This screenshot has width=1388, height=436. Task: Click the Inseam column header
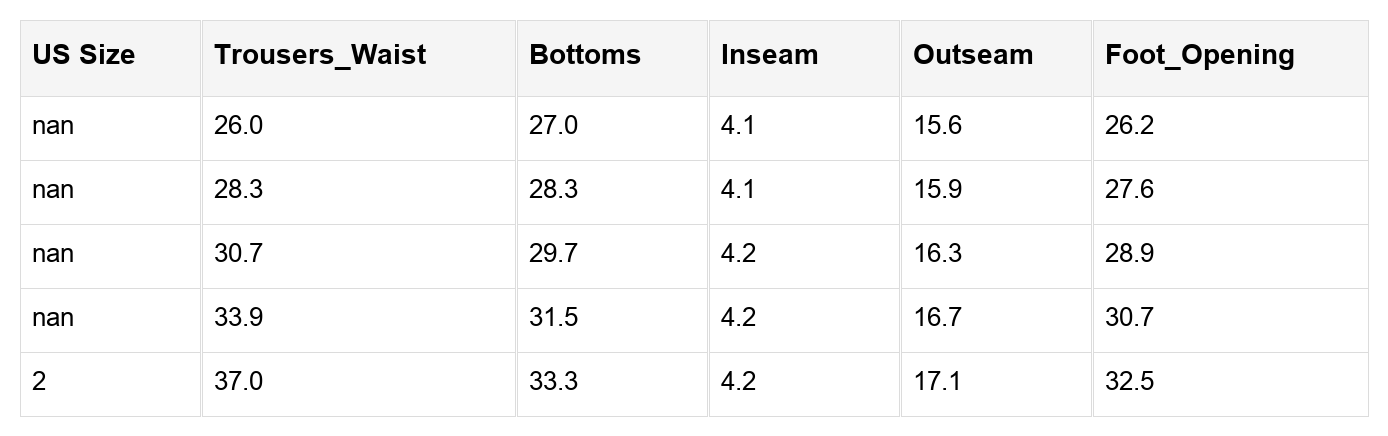[x=769, y=55]
